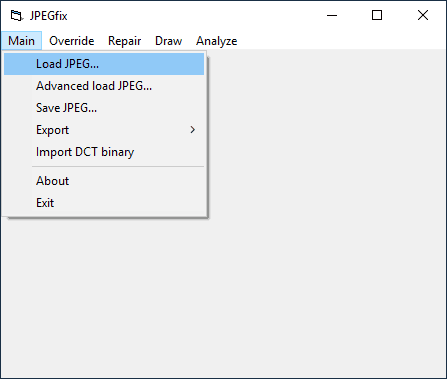Select Import DCT binary option

(x=104, y=152)
